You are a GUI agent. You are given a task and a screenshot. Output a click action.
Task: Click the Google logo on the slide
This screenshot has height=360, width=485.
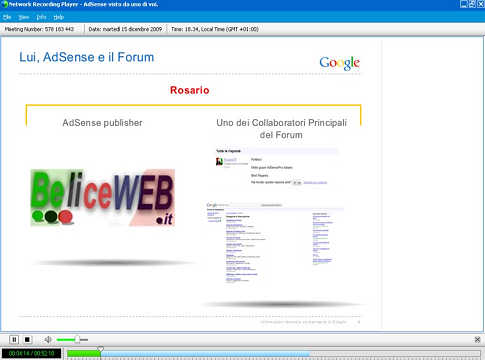[x=339, y=63]
